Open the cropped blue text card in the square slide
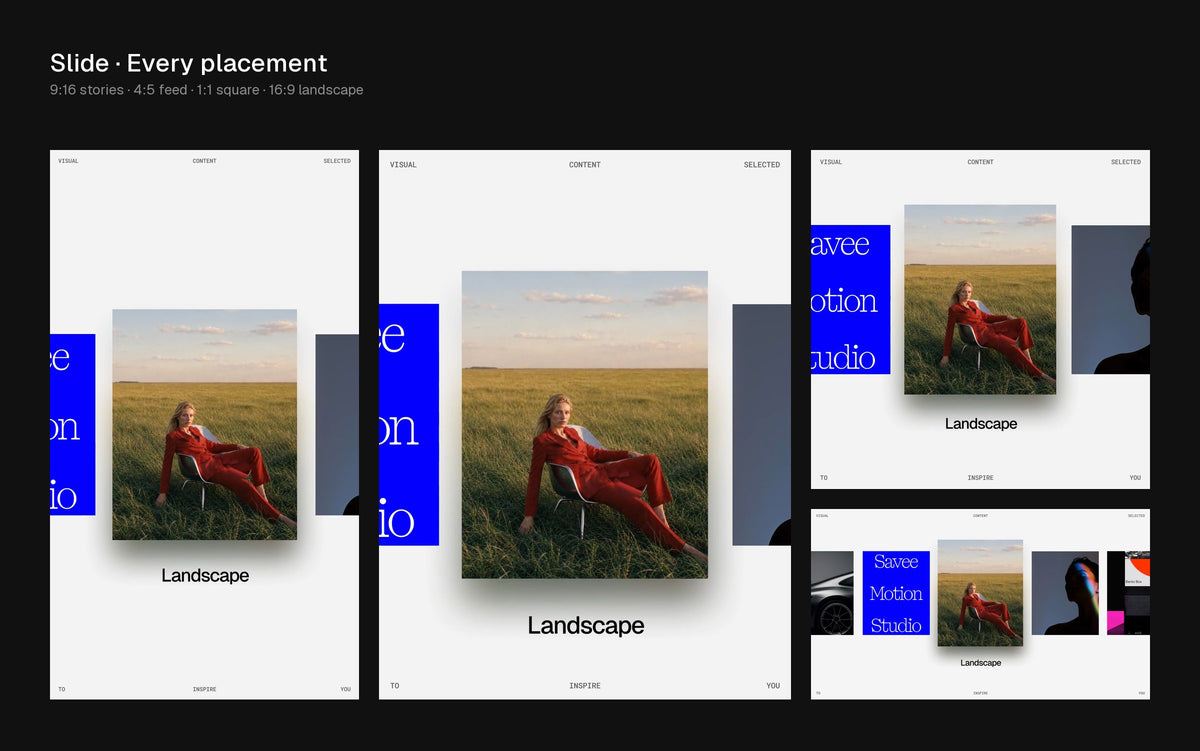The height and width of the screenshot is (751, 1200). point(850,300)
